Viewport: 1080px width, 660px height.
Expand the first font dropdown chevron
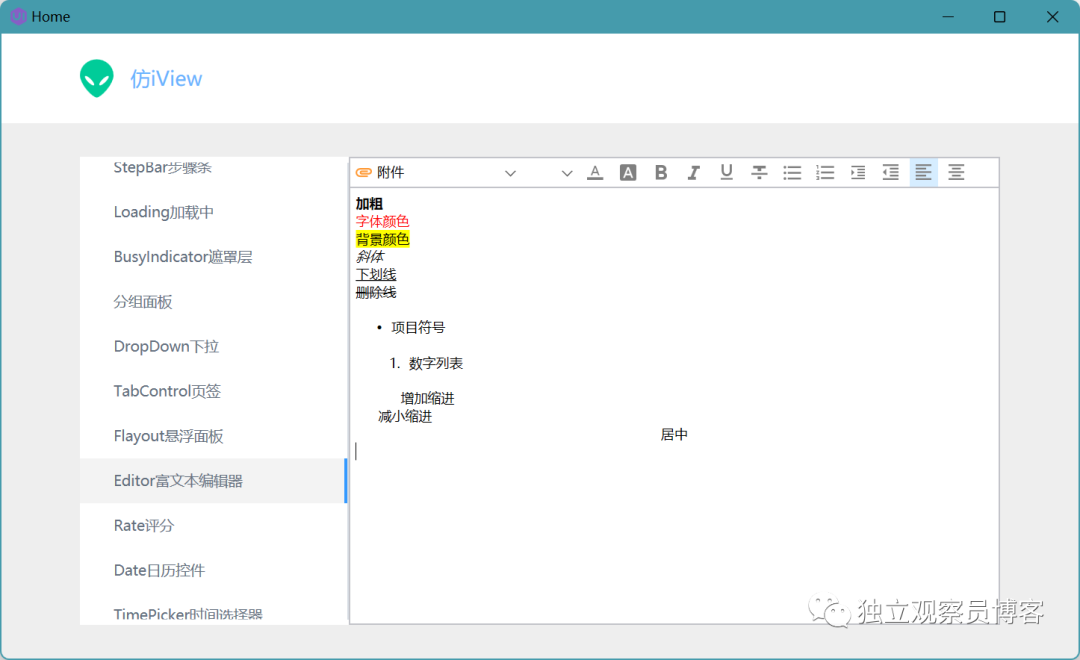point(510,173)
